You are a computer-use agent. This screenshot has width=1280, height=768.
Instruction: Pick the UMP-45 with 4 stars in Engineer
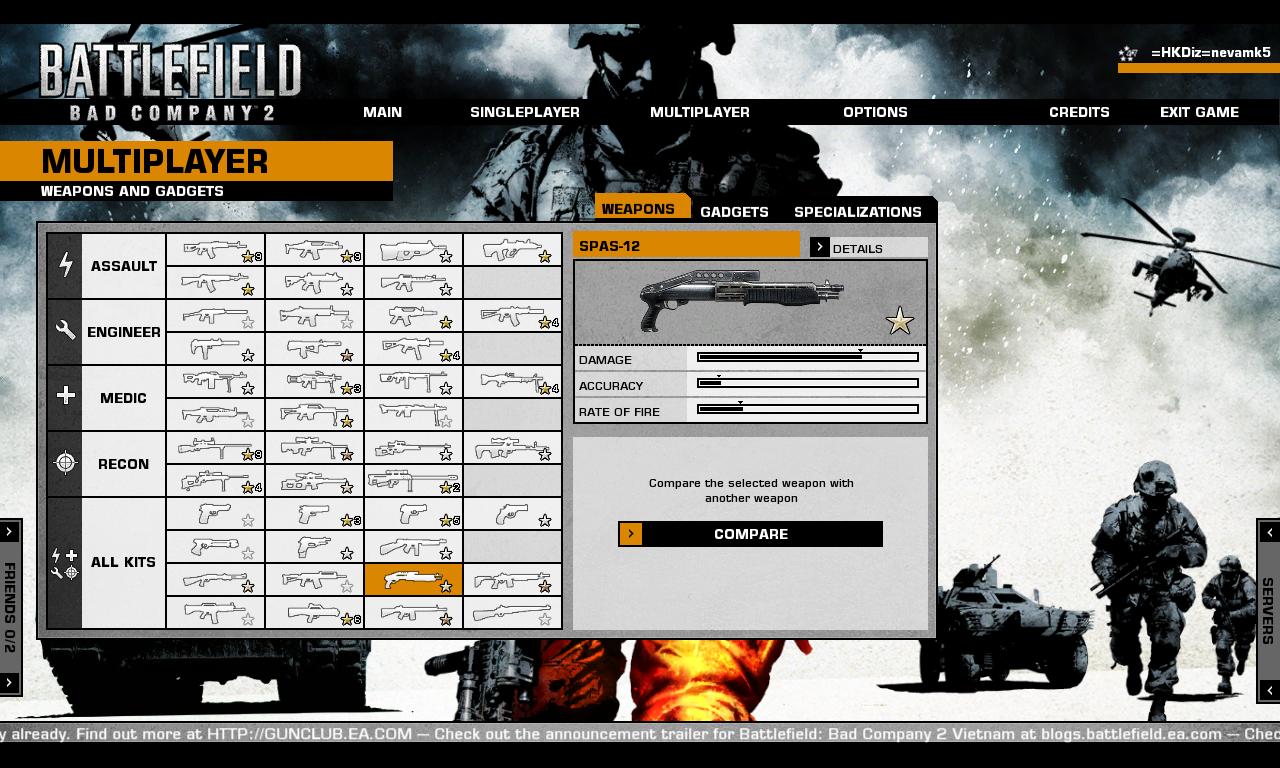(413, 349)
